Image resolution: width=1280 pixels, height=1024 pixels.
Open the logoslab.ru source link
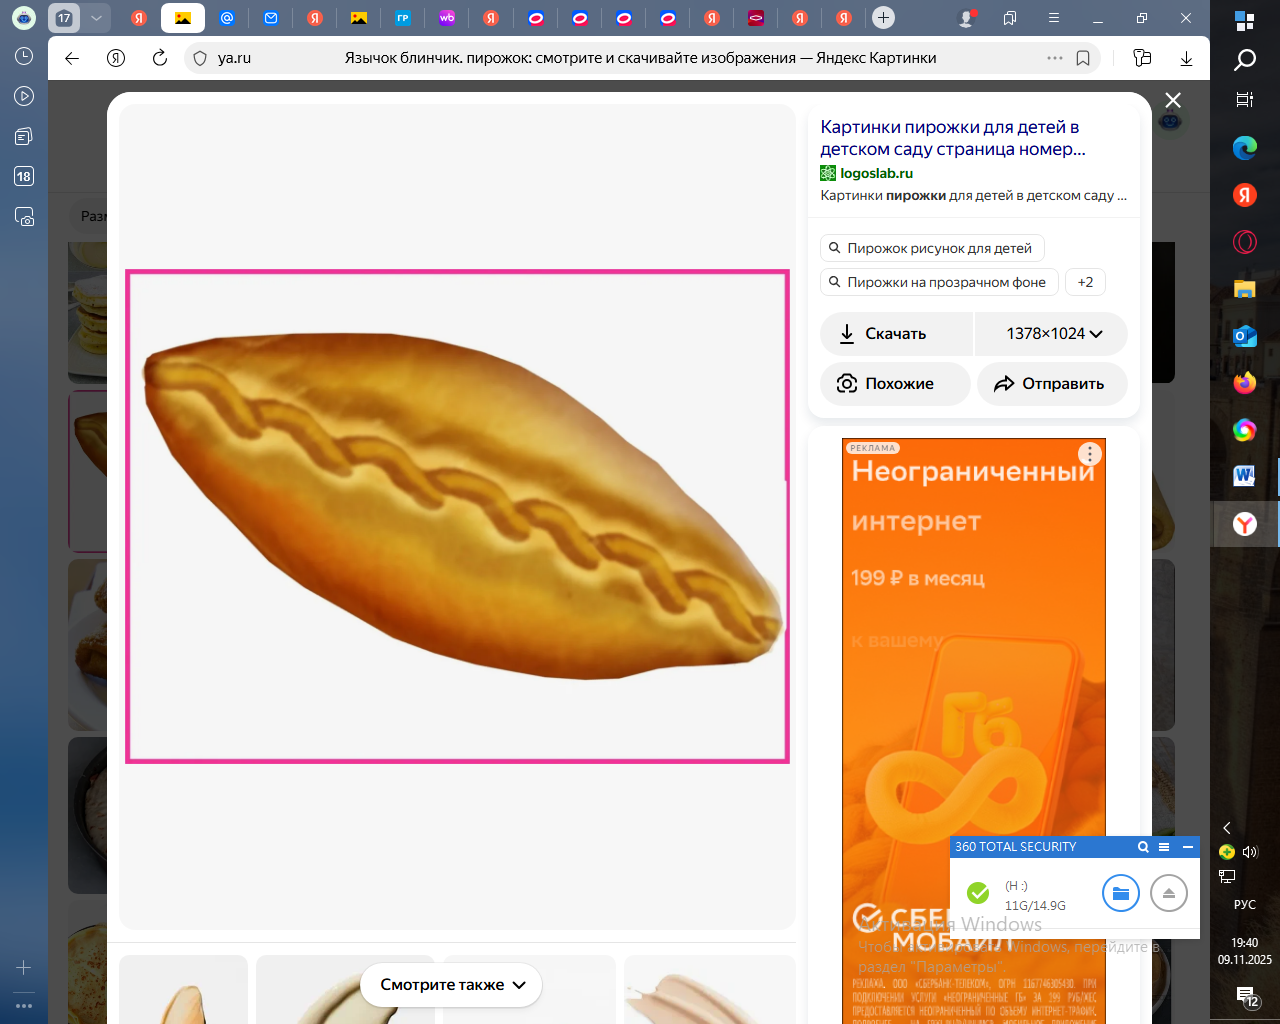876,173
